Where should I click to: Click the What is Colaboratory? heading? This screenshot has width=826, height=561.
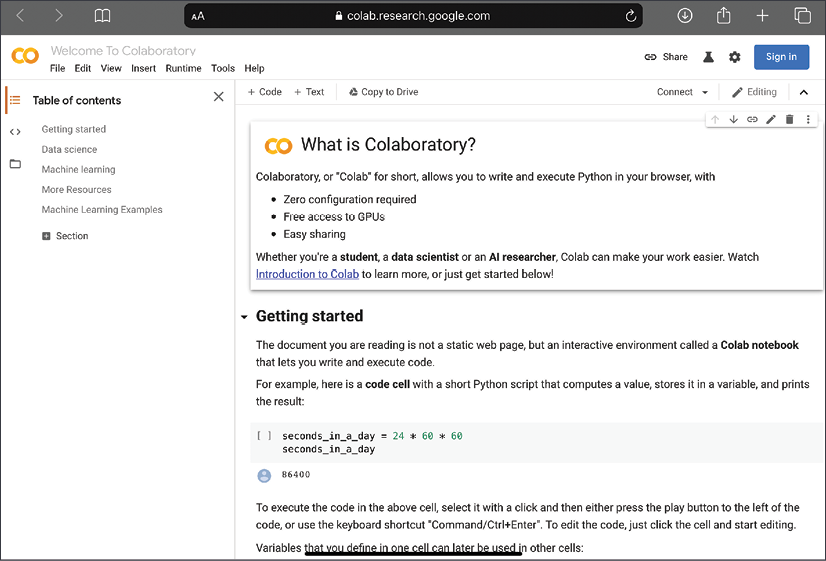click(x=388, y=144)
